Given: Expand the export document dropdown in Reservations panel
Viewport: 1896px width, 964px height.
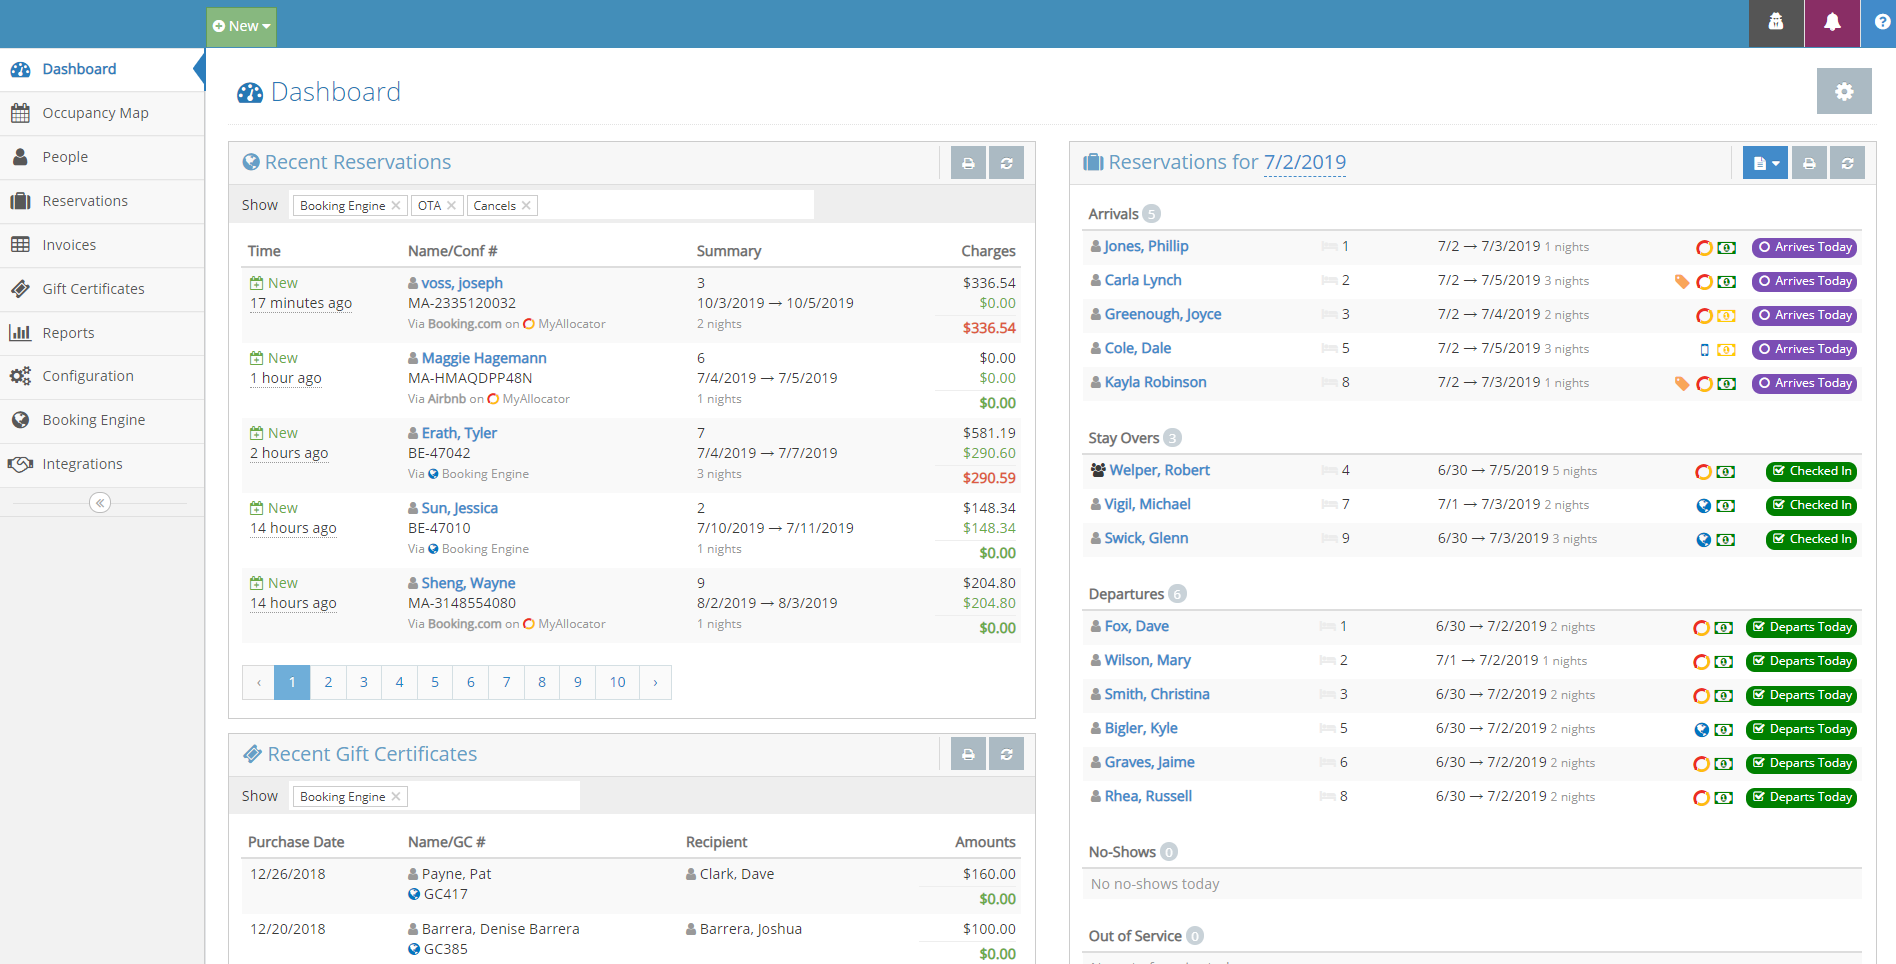Looking at the screenshot, I should [1765, 163].
